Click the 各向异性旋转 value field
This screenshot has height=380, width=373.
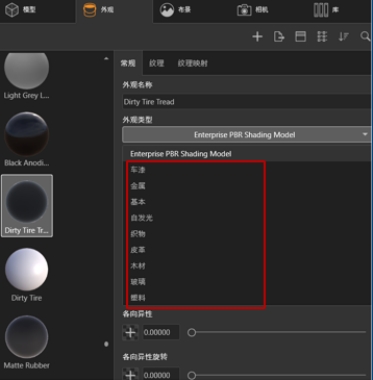coord(161,375)
